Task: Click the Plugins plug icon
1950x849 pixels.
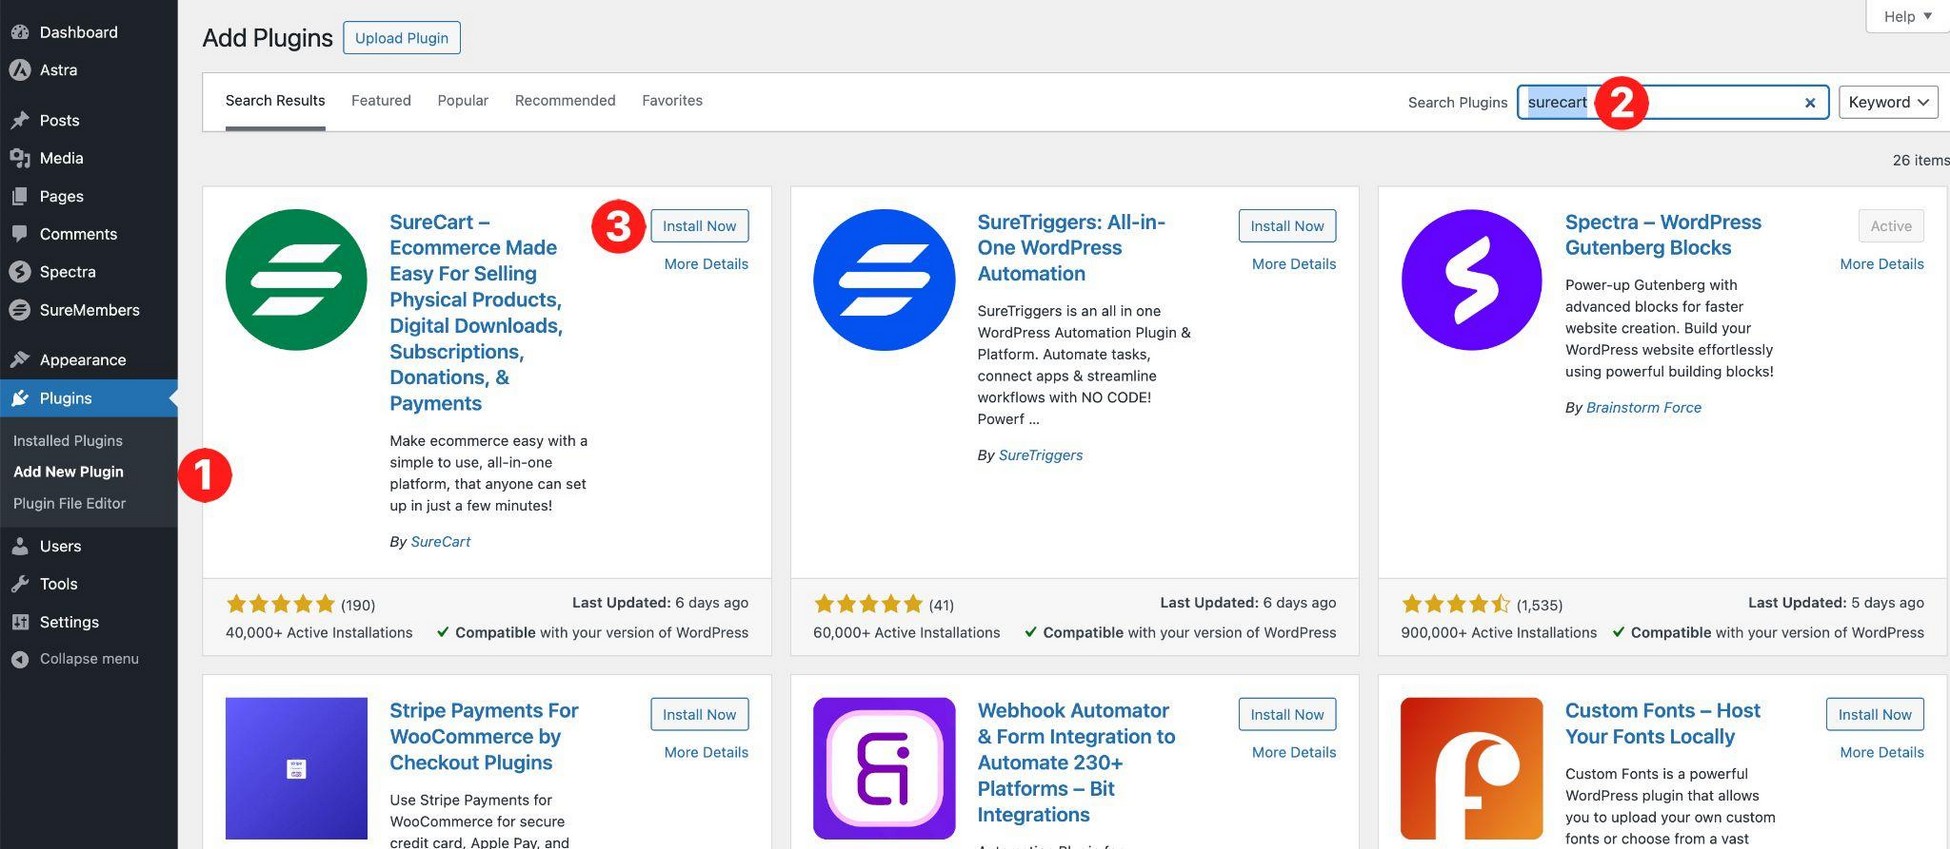Action: click(20, 398)
